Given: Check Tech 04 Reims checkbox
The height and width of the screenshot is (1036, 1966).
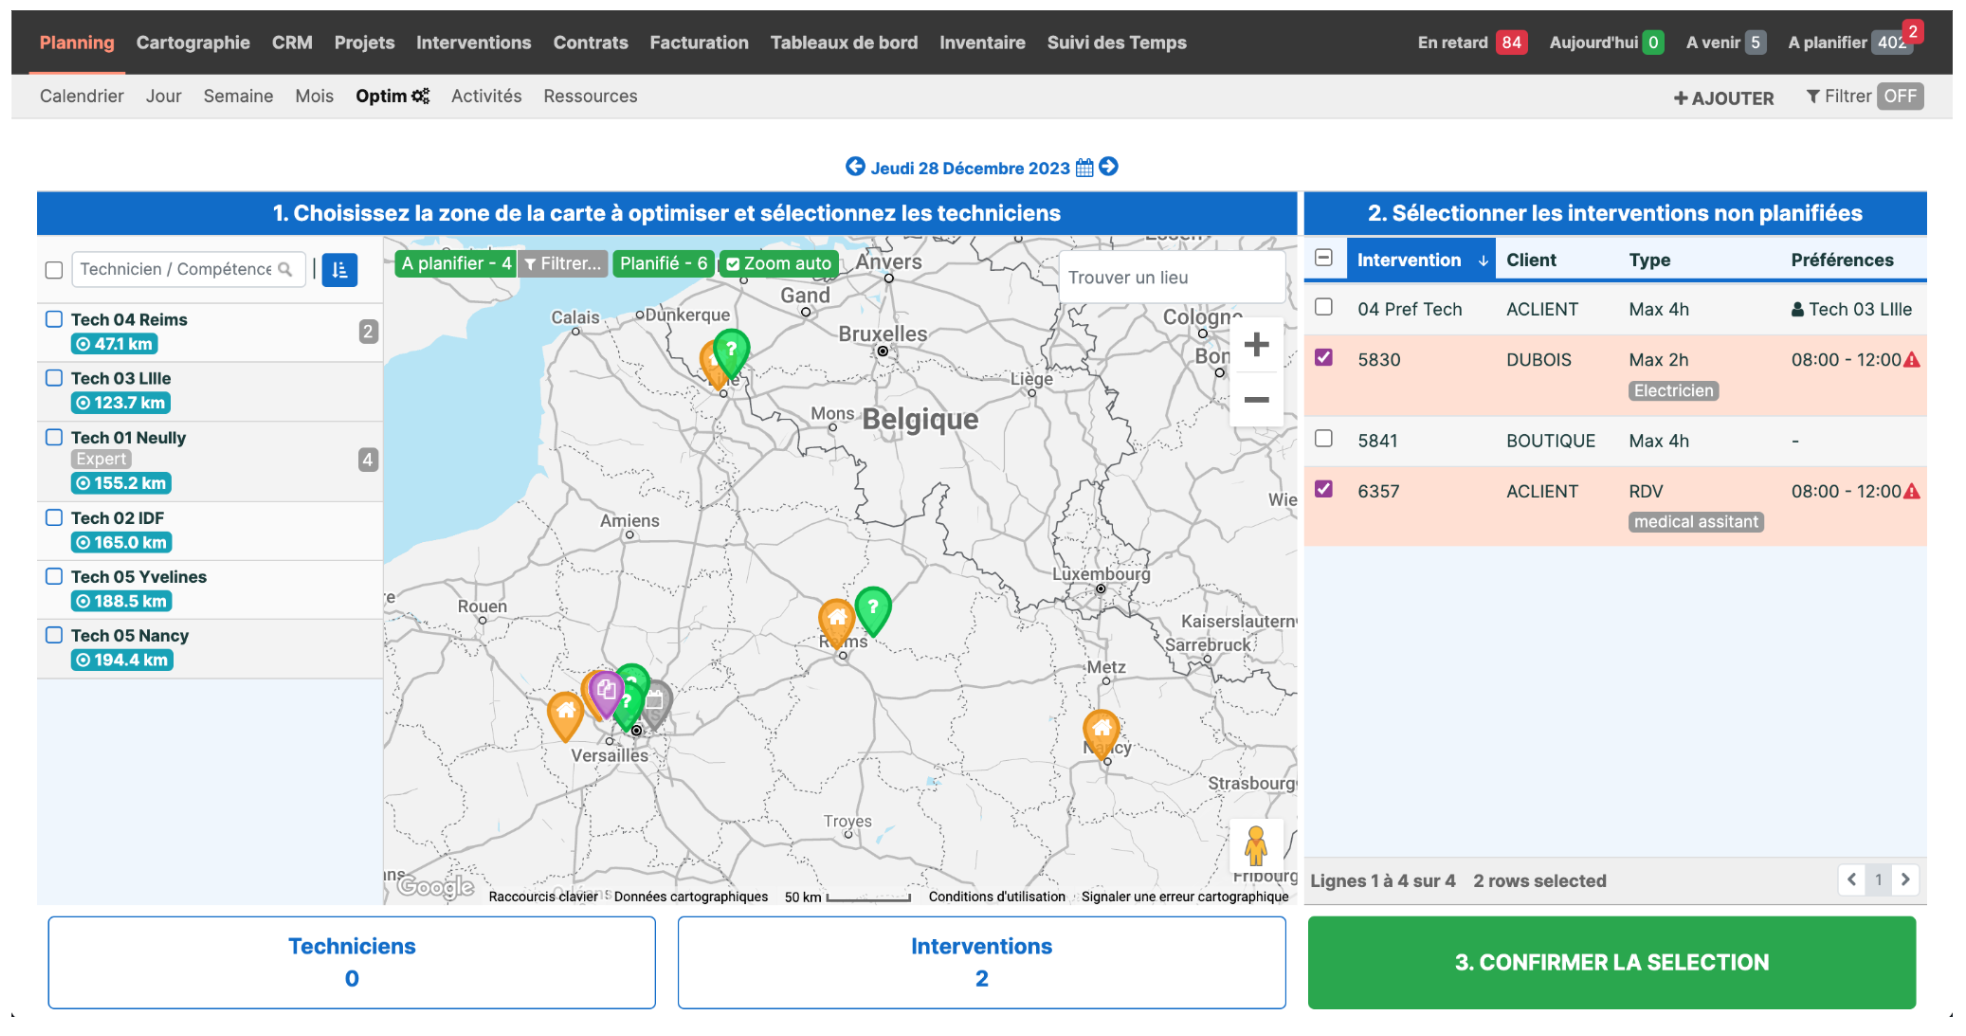Looking at the screenshot, I should click(x=54, y=319).
